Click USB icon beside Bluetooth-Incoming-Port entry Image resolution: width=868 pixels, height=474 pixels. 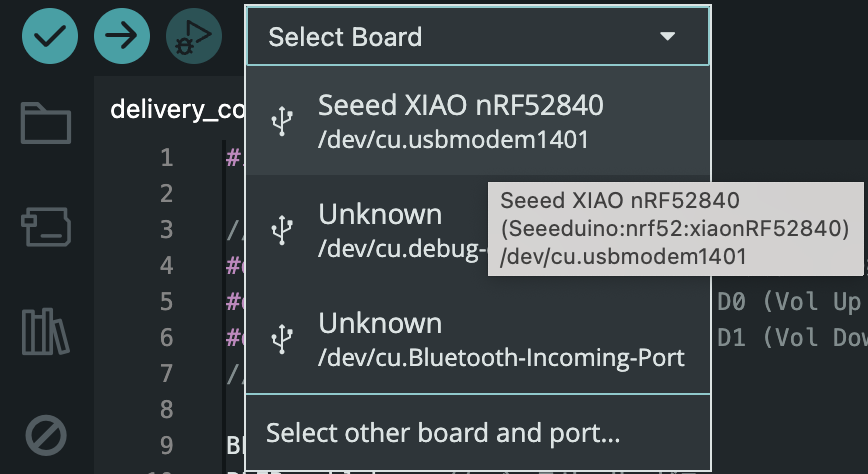(x=283, y=339)
